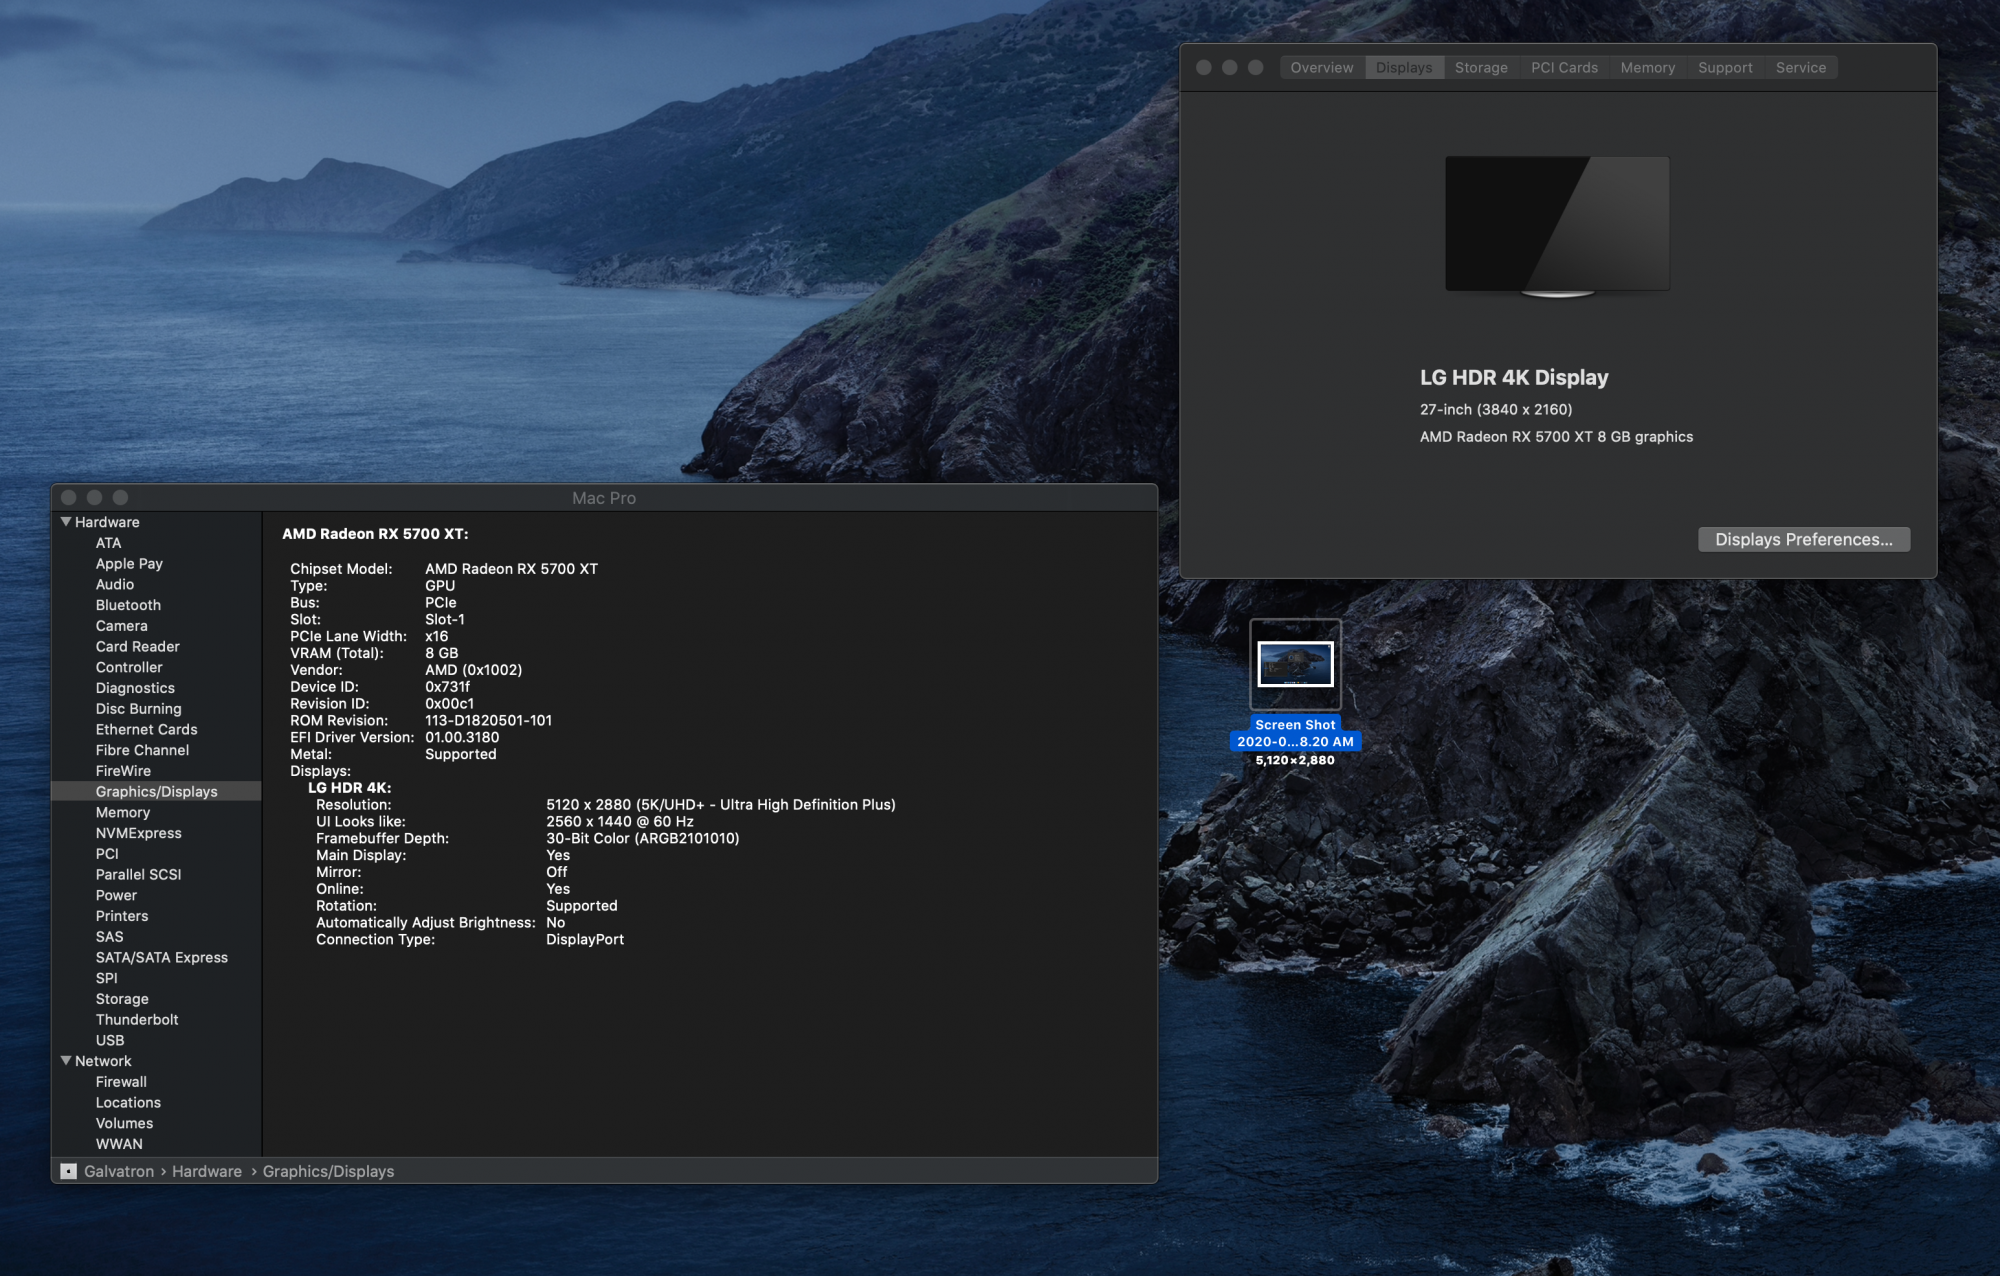Click the Galvatron computer icon in path bar

click(x=69, y=1171)
